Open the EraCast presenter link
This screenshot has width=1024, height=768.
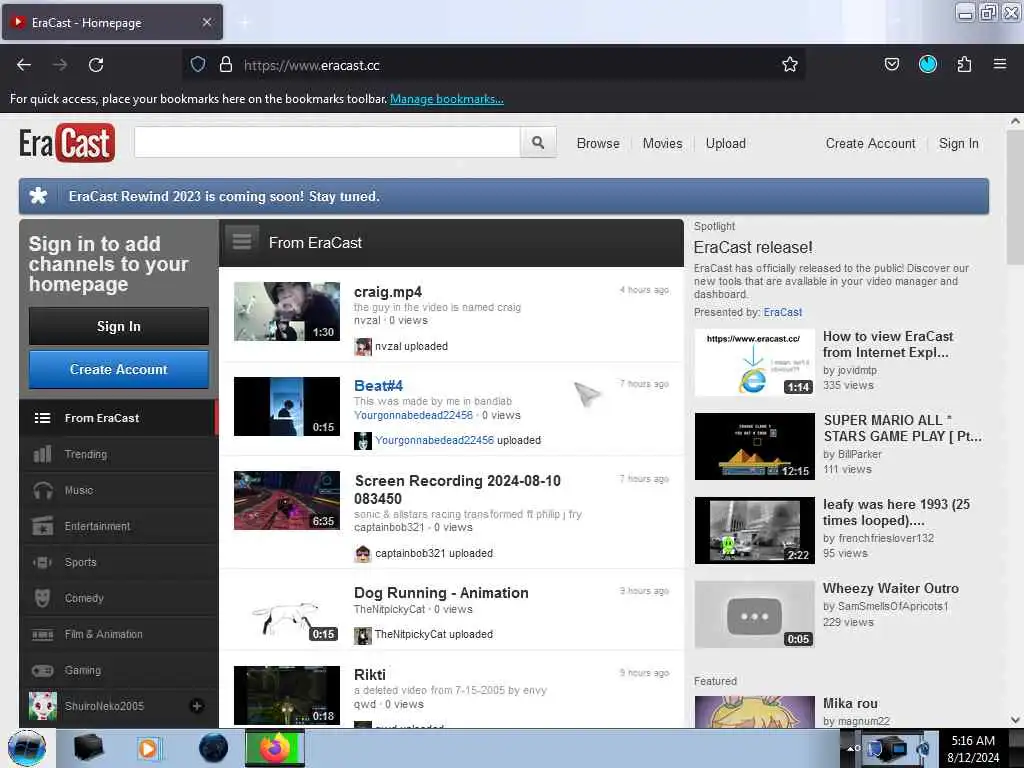tap(782, 312)
